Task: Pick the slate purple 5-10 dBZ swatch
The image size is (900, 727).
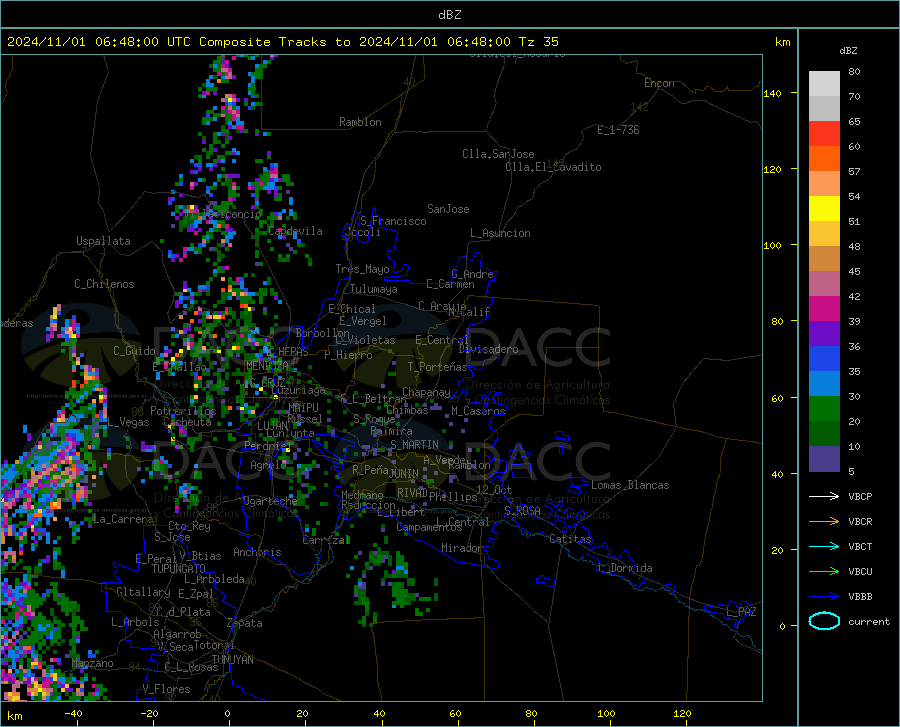Action: pyautogui.click(x=824, y=459)
